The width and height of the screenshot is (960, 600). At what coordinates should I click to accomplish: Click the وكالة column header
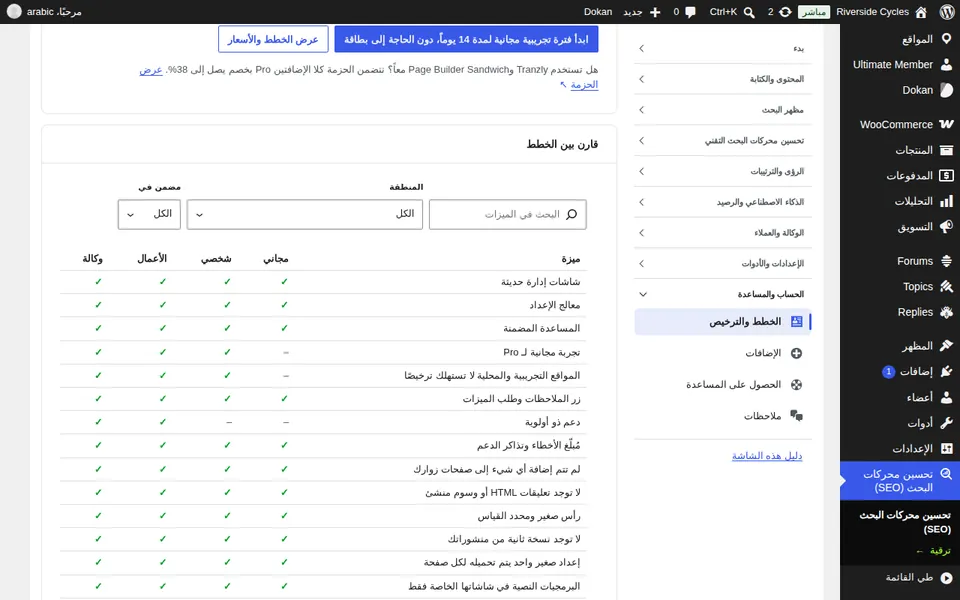tap(92, 258)
